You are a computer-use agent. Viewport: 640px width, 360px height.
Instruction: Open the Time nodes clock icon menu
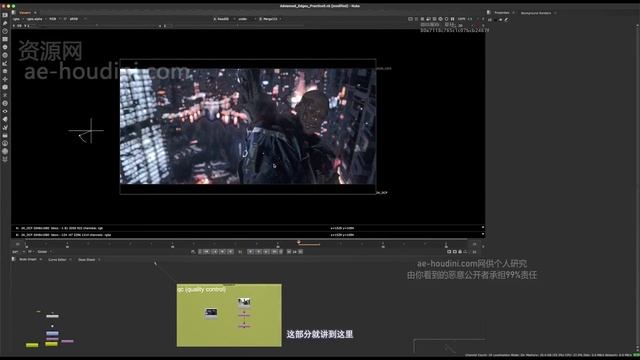tap(5, 31)
